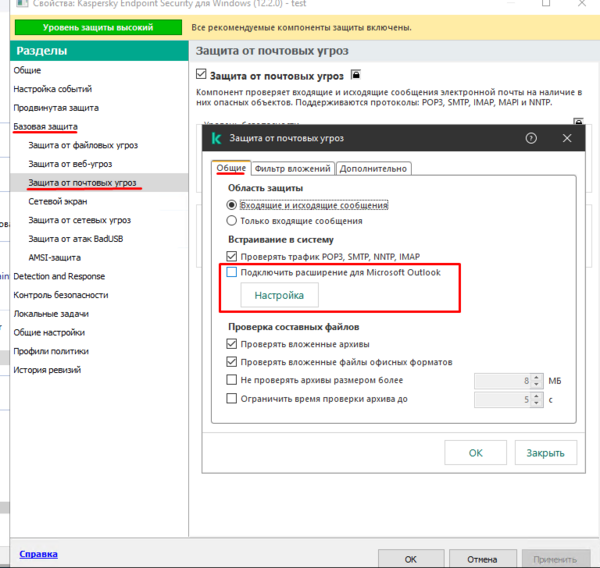The height and width of the screenshot is (568, 600).
Task: Click the archive size MB input field
Action: point(503,381)
